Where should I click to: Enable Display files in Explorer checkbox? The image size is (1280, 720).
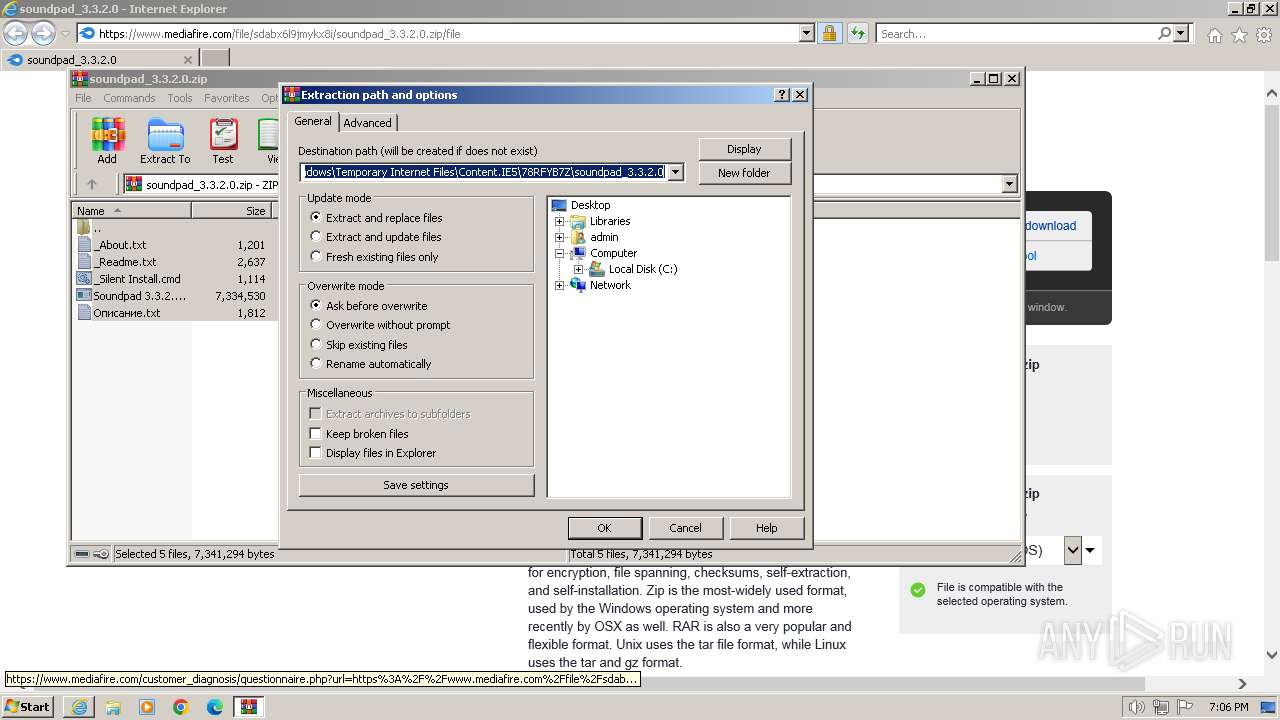(316, 453)
